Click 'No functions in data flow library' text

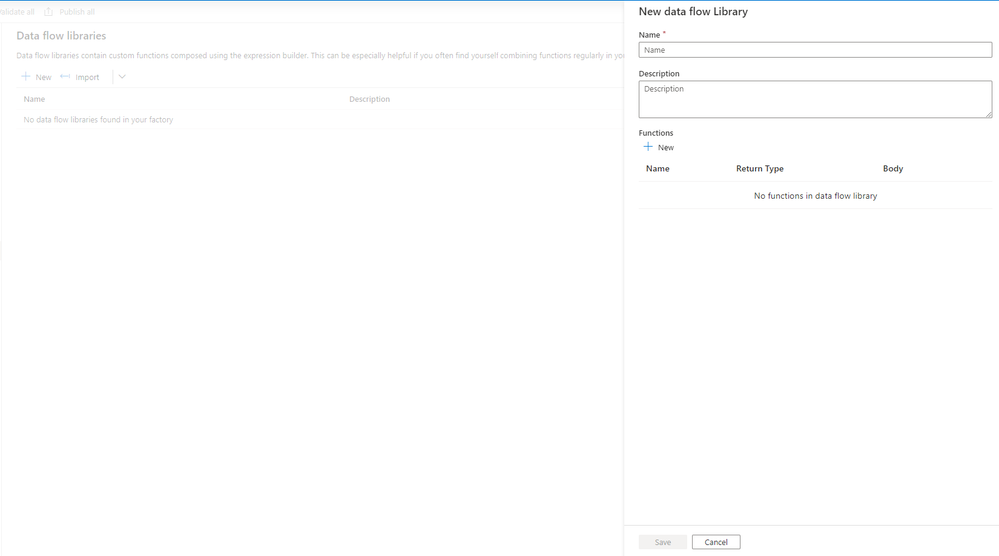(x=816, y=196)
